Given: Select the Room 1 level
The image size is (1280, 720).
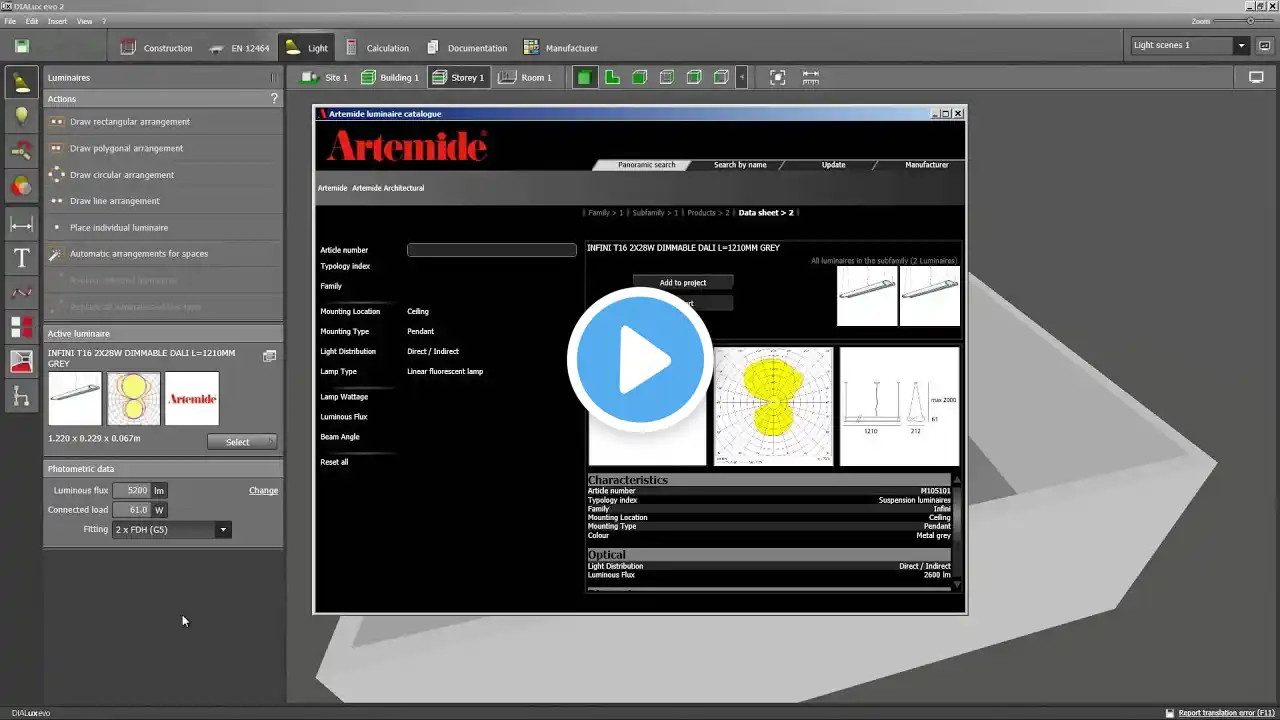Looking at the screenshot, I should [526, 77].
